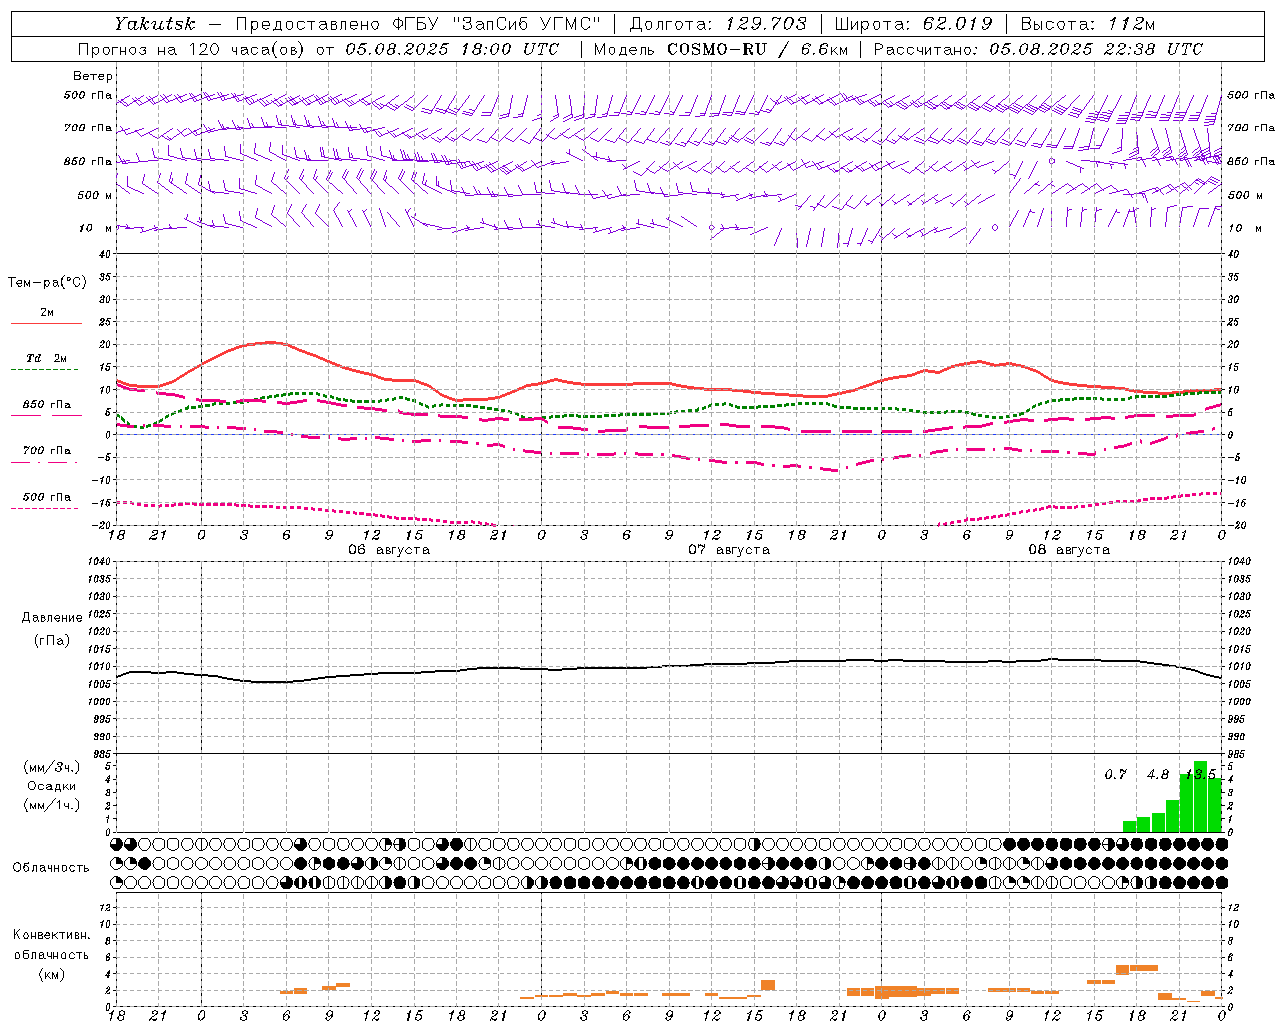
Task: Click the Yakutsk station title
Action: tap(155, 23)
